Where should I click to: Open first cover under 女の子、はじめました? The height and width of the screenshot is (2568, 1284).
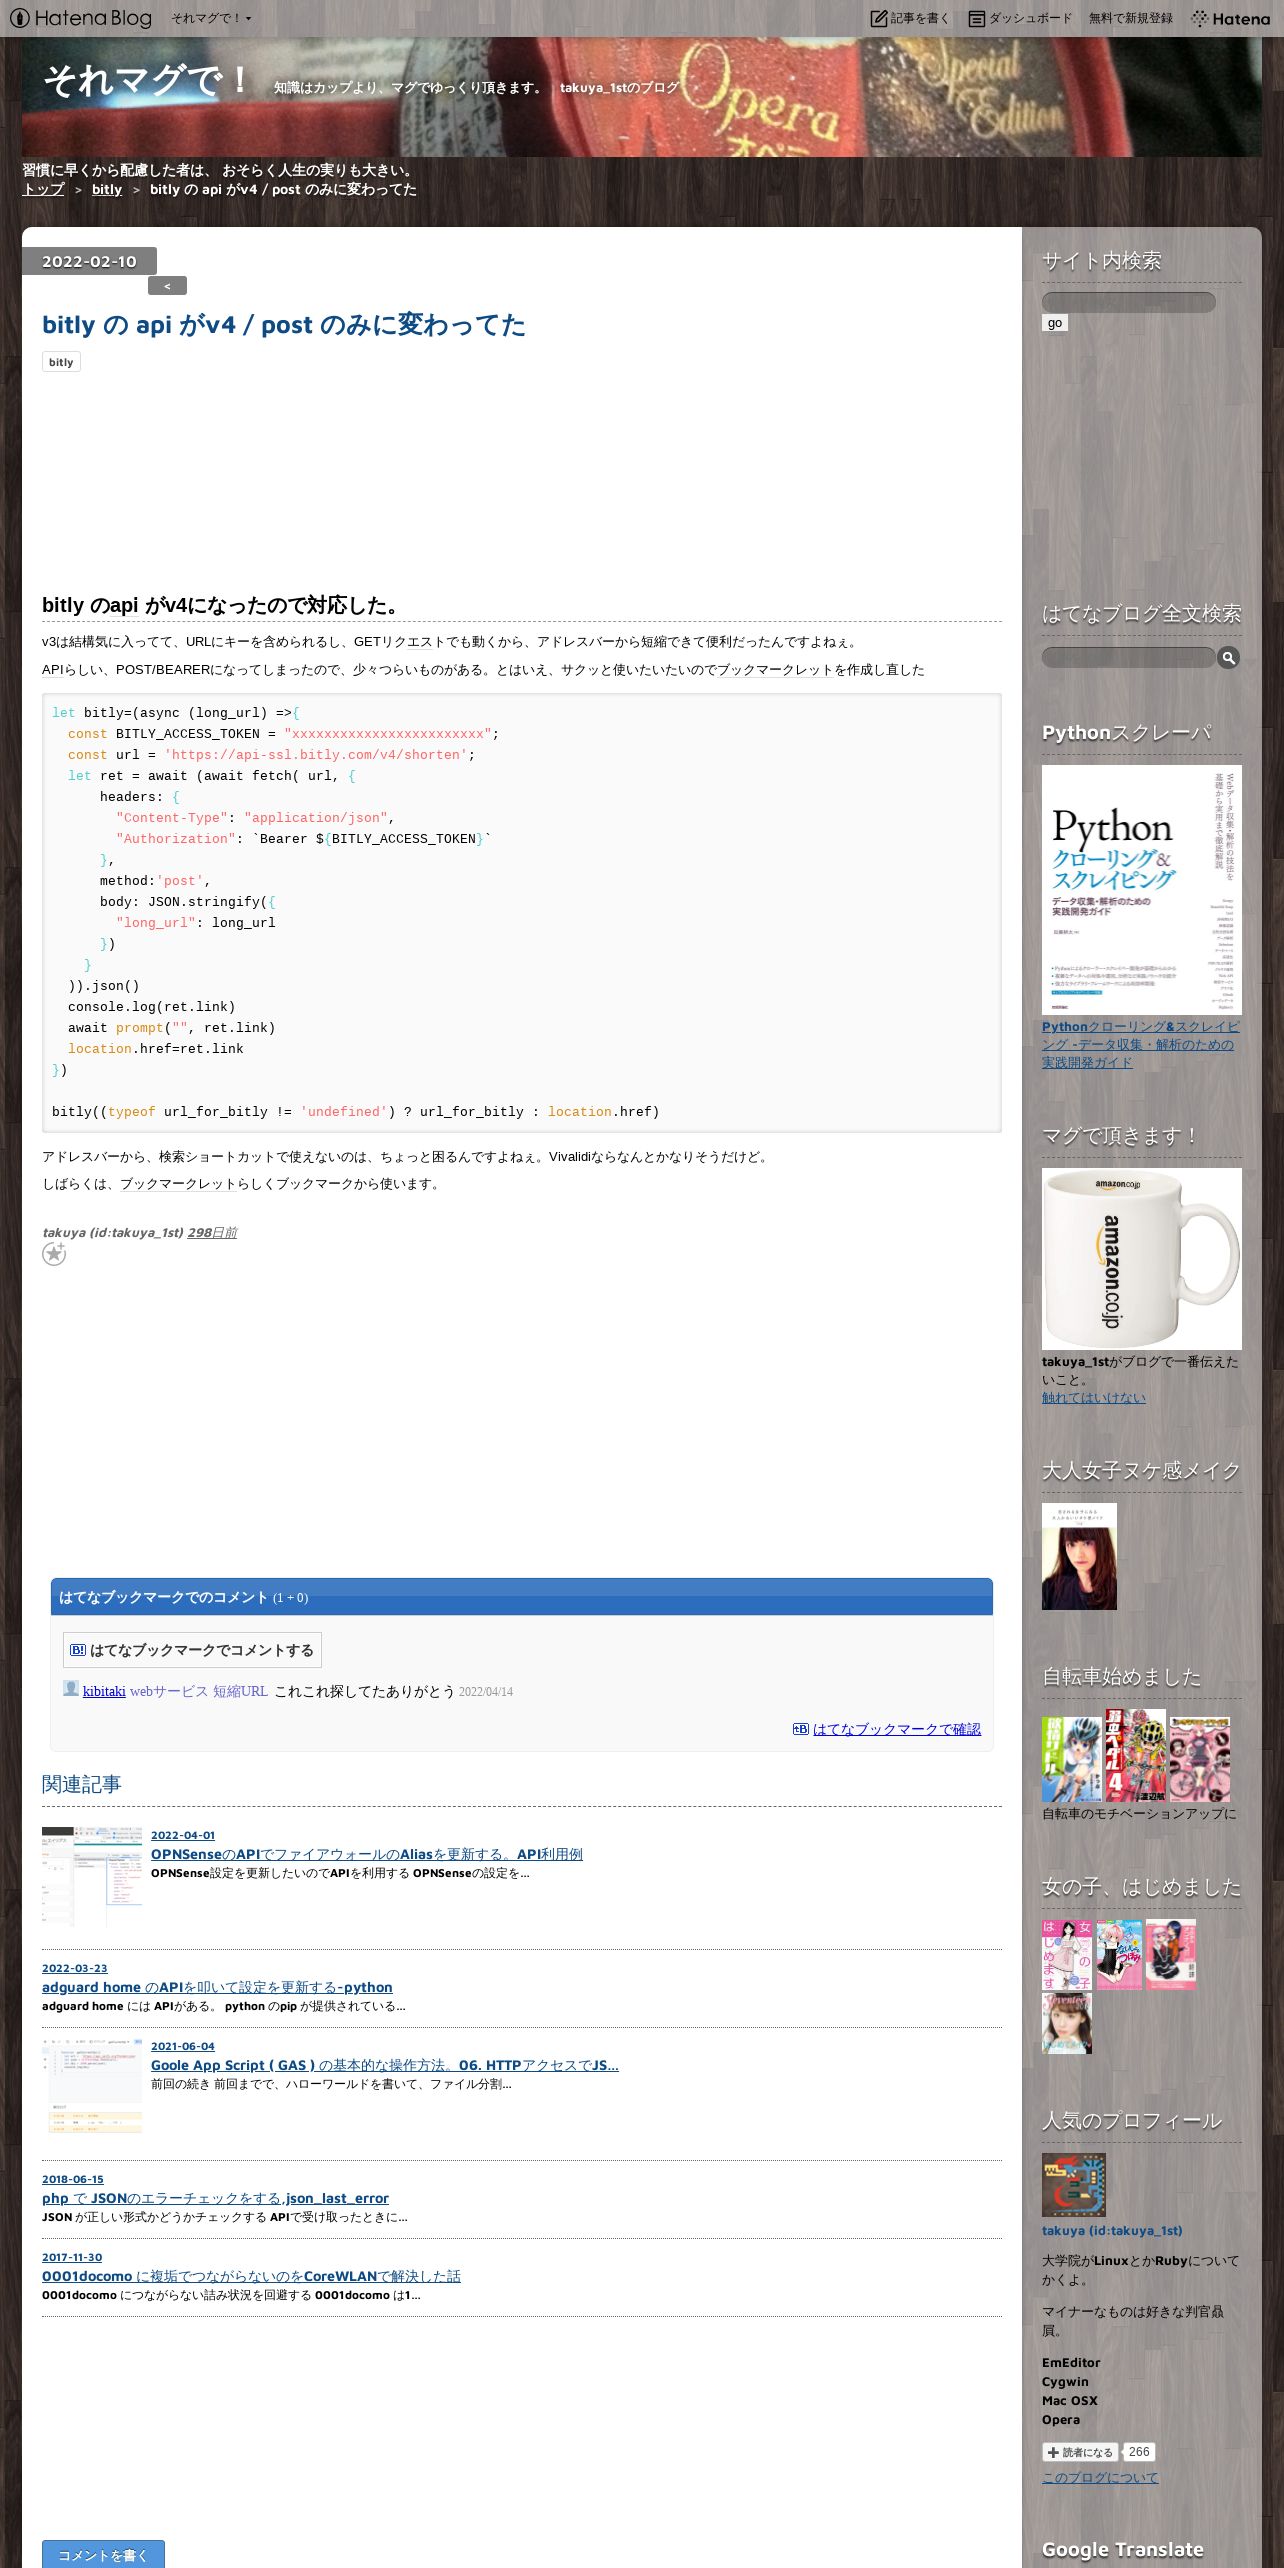(x=1067, y=1954)
